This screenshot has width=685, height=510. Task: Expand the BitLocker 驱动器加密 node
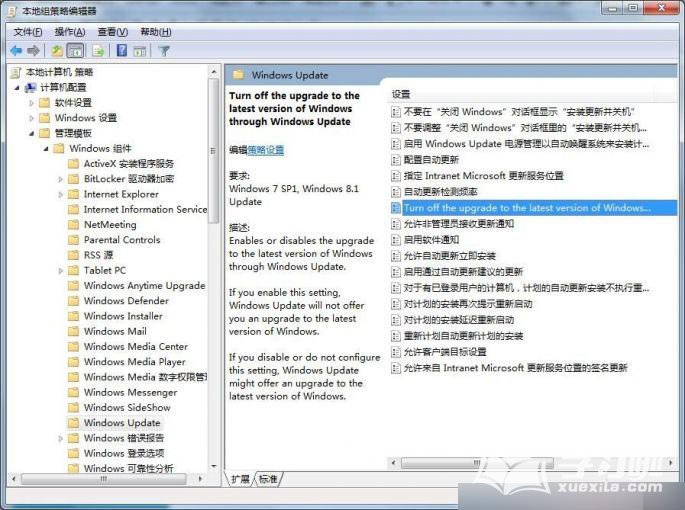click(60, 179)
